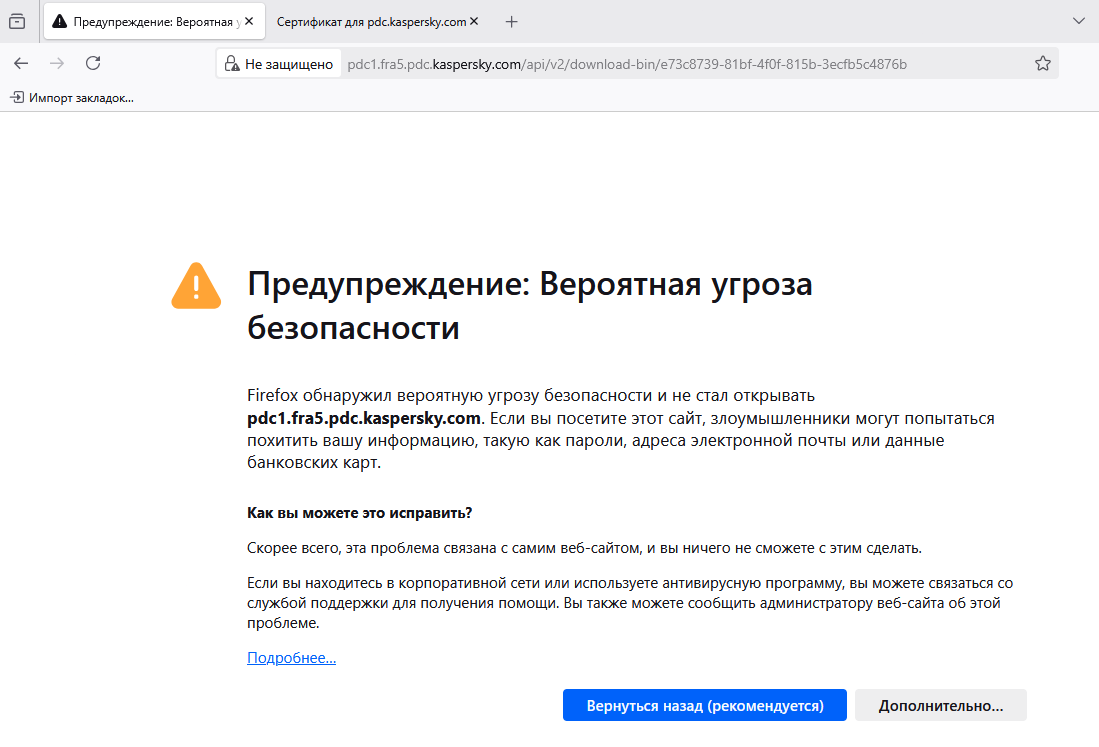Image resolution: width=1099 pixels, height=747 pixels.
Task: Click 'Вернуться назад (рекомендуется)' button
Action: pyautogui.click(x=704, y=706)
